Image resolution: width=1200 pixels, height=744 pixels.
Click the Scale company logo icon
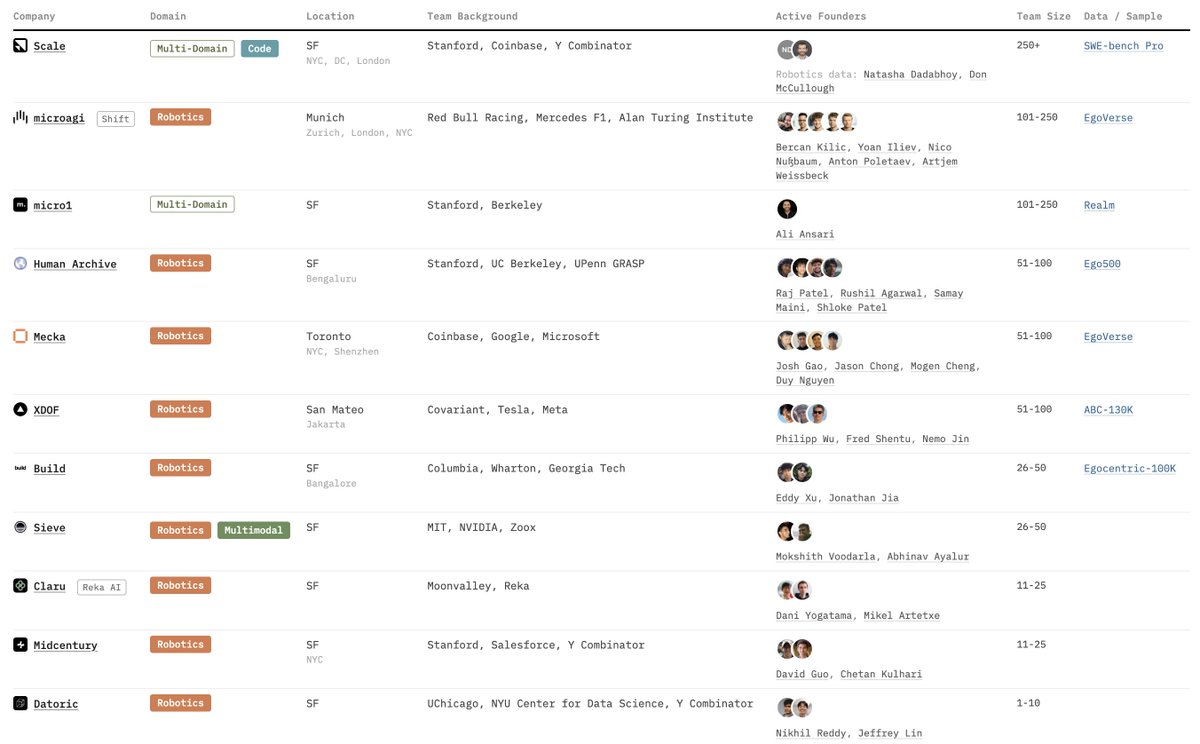coord(20,45)
